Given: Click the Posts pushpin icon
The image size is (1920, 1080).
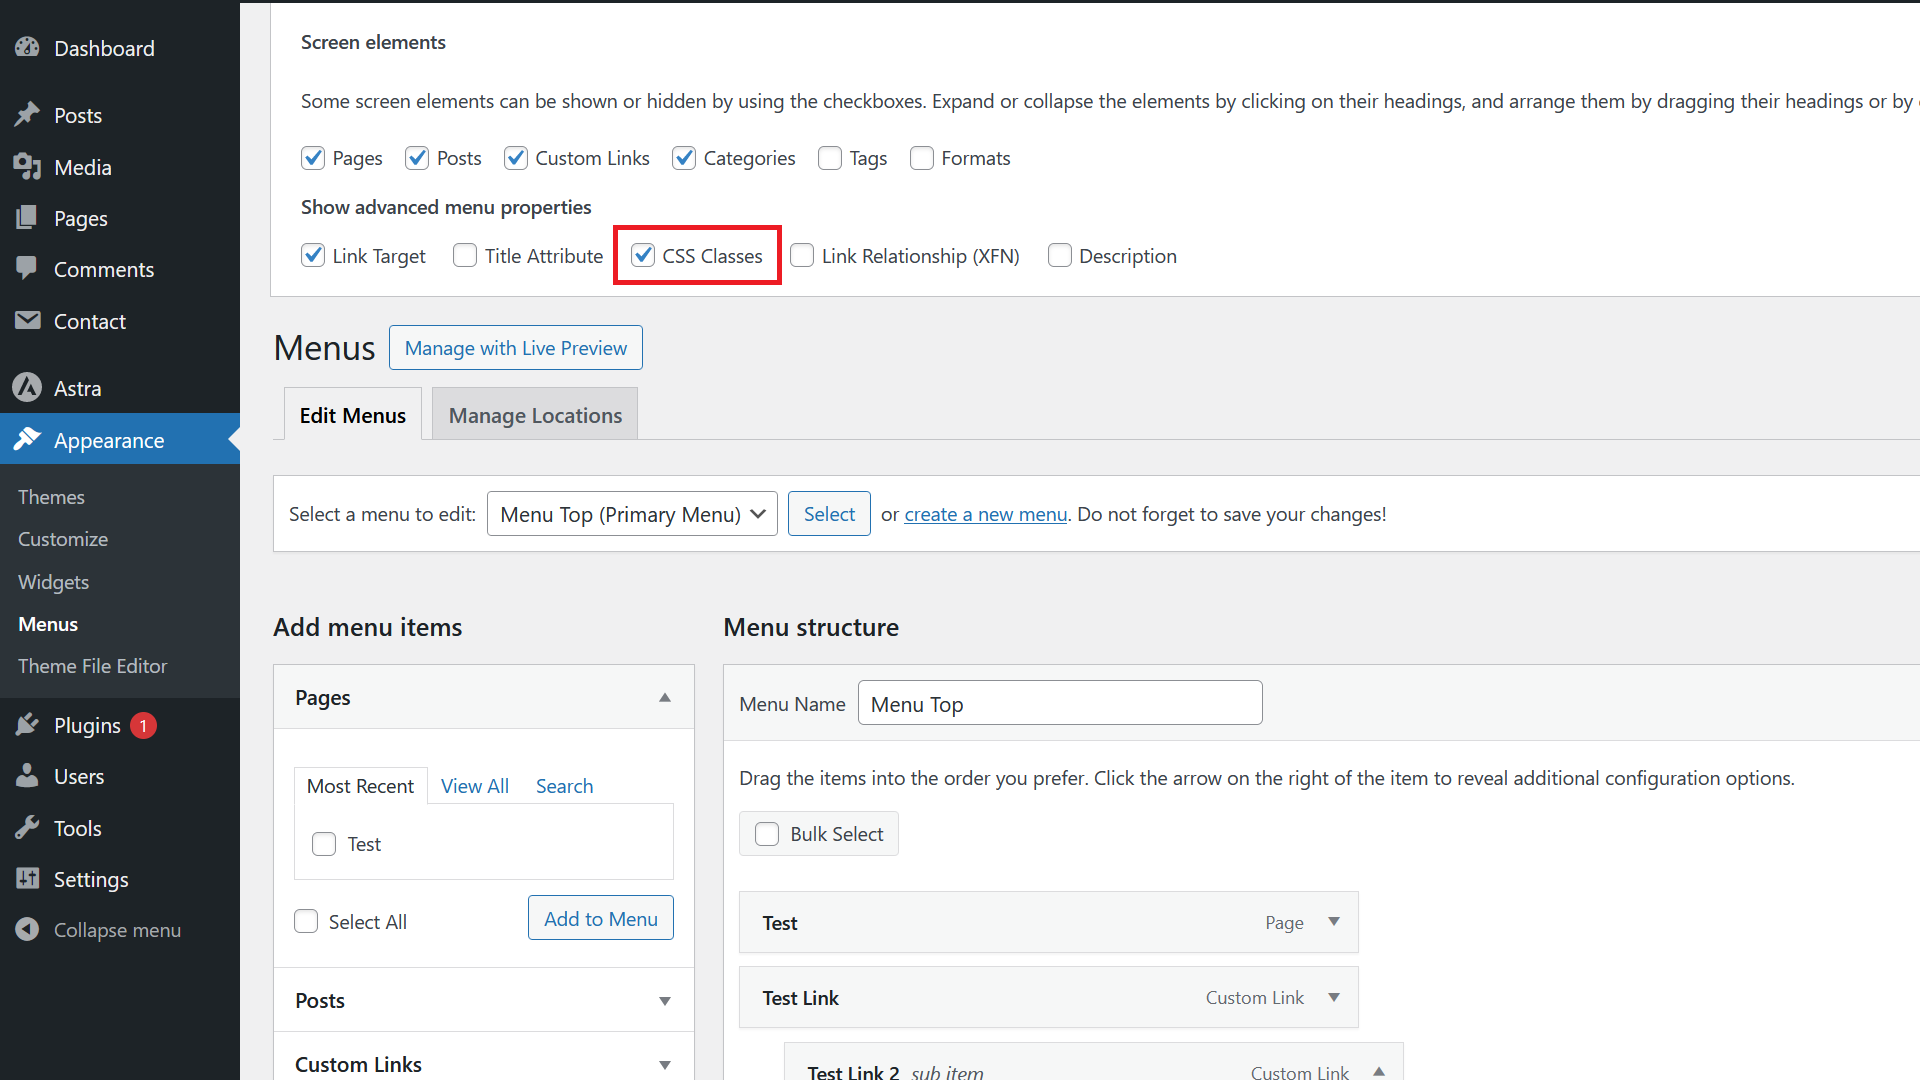Looking at the screenshot, I should [x=27, y=115].
